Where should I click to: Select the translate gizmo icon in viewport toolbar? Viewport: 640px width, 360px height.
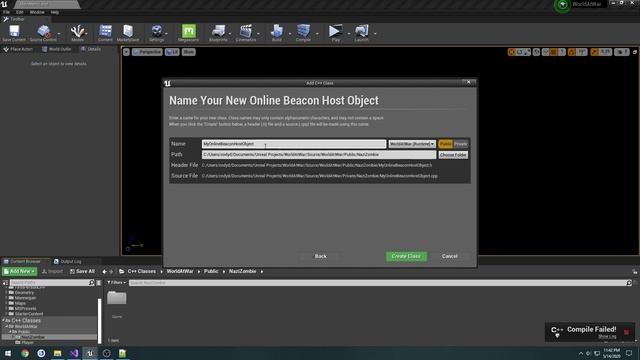511,52
